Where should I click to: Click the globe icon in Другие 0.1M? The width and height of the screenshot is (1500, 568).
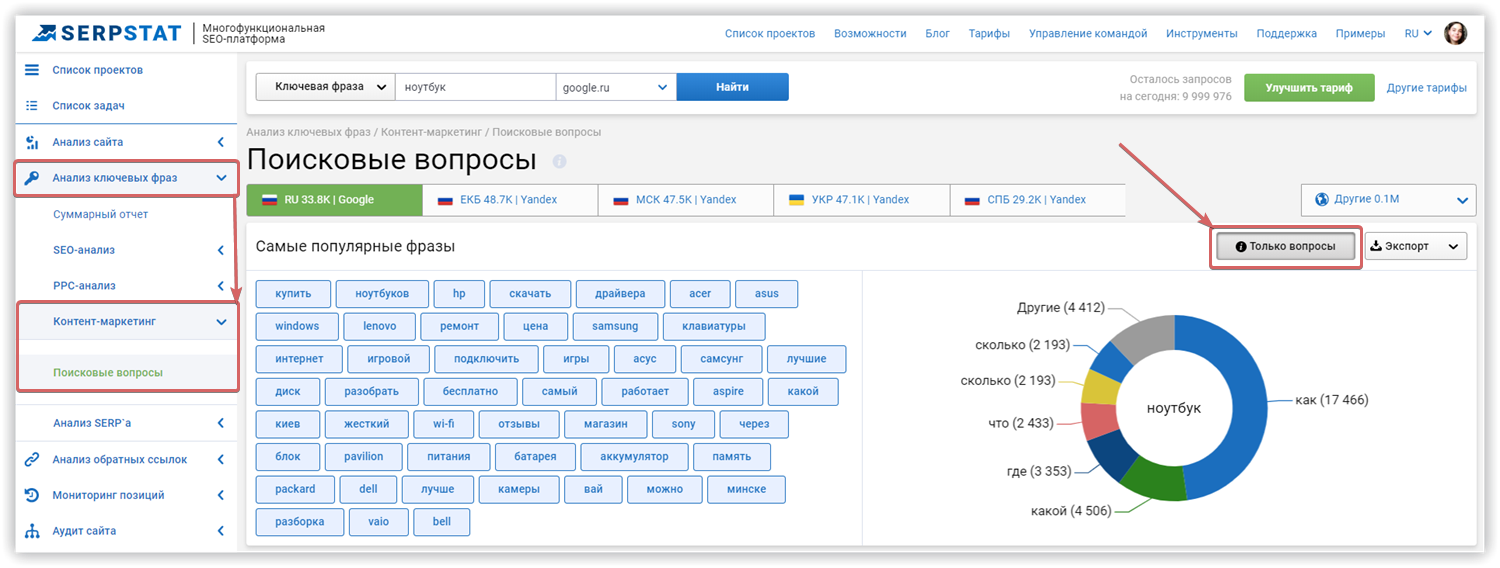(x=1323, y=199)
